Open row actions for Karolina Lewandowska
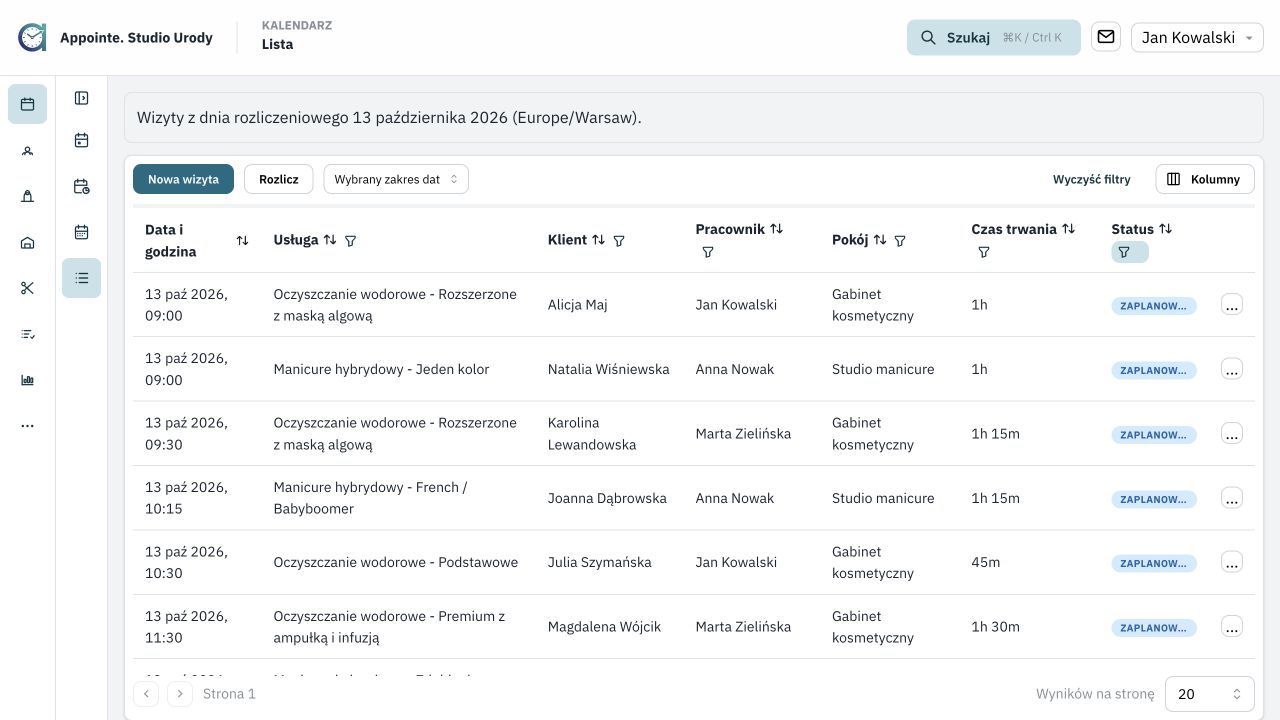Viewport: 1280px width, 720px height. [x=1232, y=434]
